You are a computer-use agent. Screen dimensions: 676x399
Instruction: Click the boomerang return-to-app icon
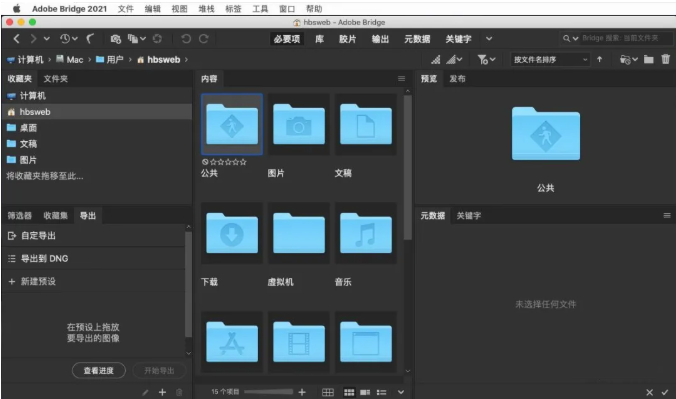click(x=90, y=39)
